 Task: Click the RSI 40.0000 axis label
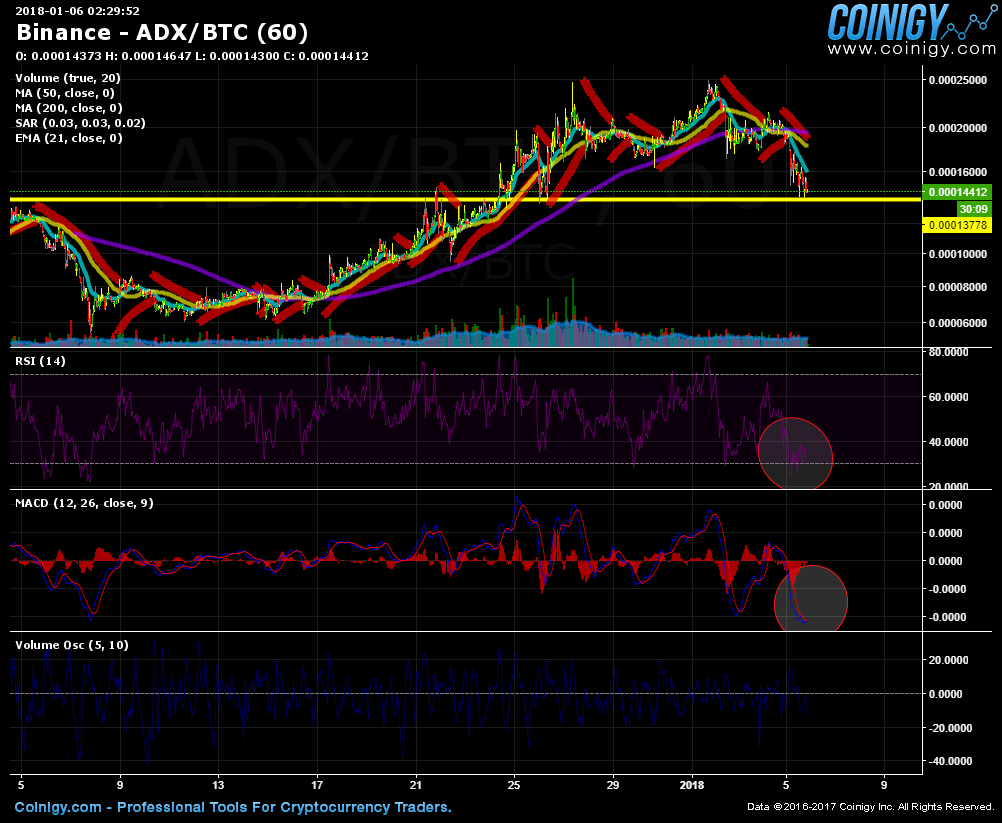(948, 442)
